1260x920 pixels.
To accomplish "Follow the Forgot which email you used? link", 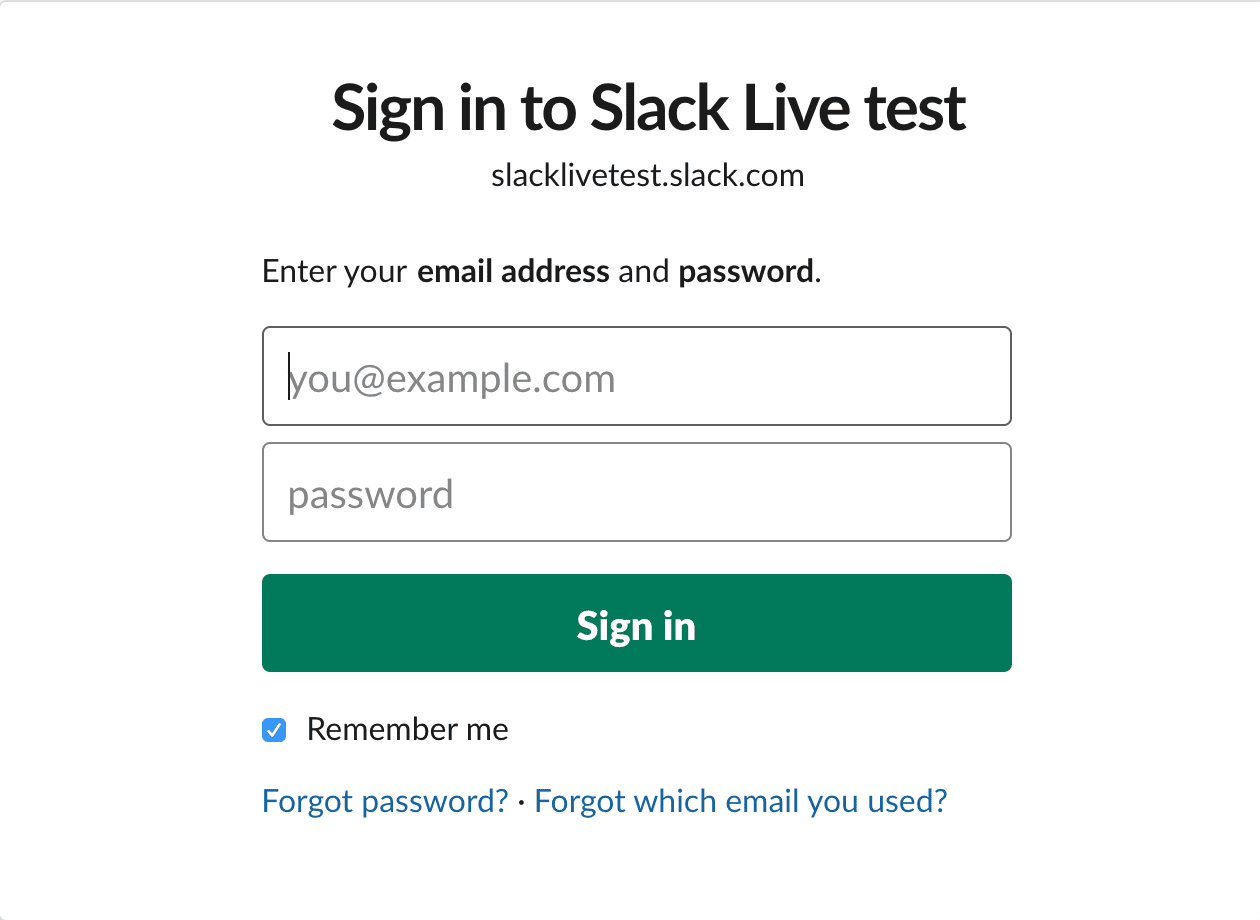I will click(740, 801).
